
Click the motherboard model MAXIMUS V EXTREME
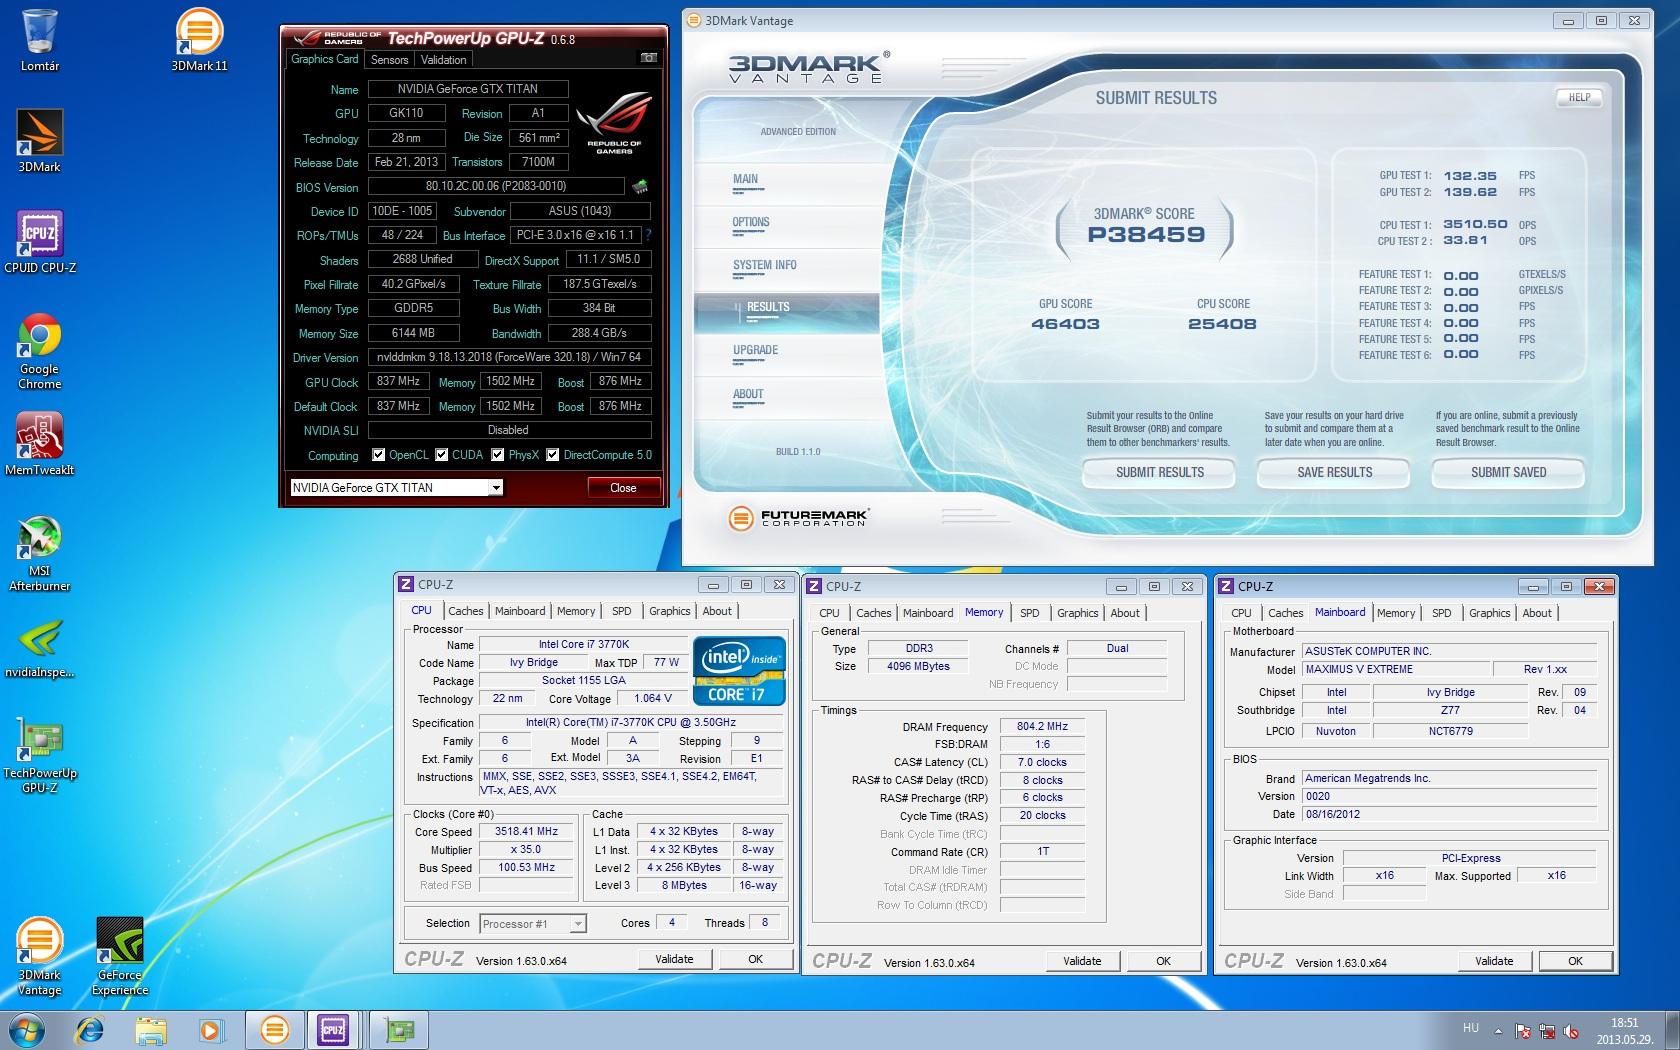pyautogui.click(x=1394, y=670)
